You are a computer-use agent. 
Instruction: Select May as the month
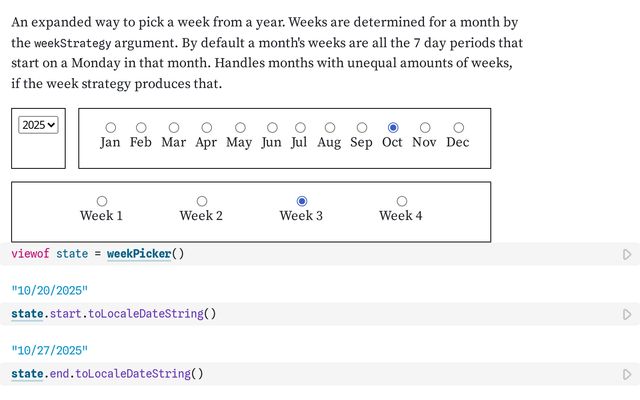239,128
